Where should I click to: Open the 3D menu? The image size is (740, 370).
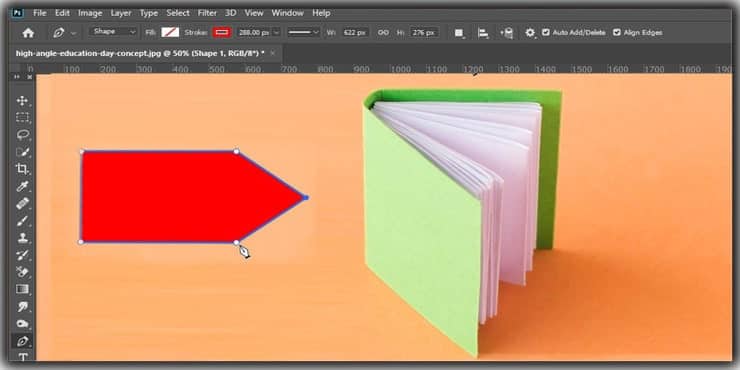pyautogui.click(x=231, y=13)
